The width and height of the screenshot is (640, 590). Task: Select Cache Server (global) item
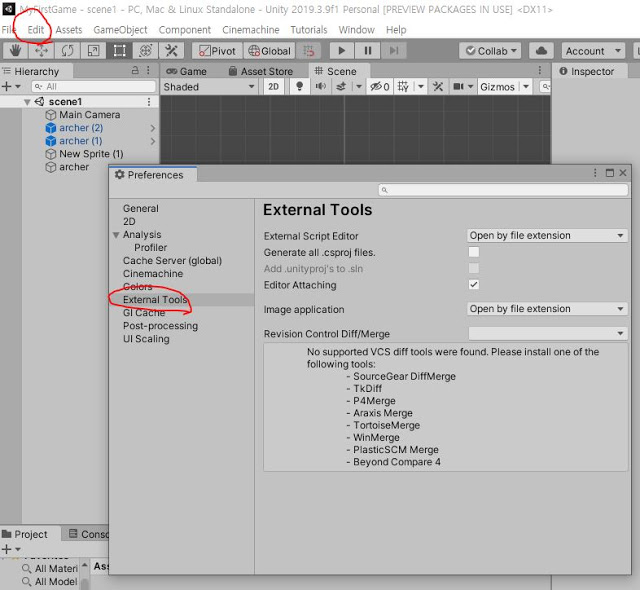(x=172, y=261)
